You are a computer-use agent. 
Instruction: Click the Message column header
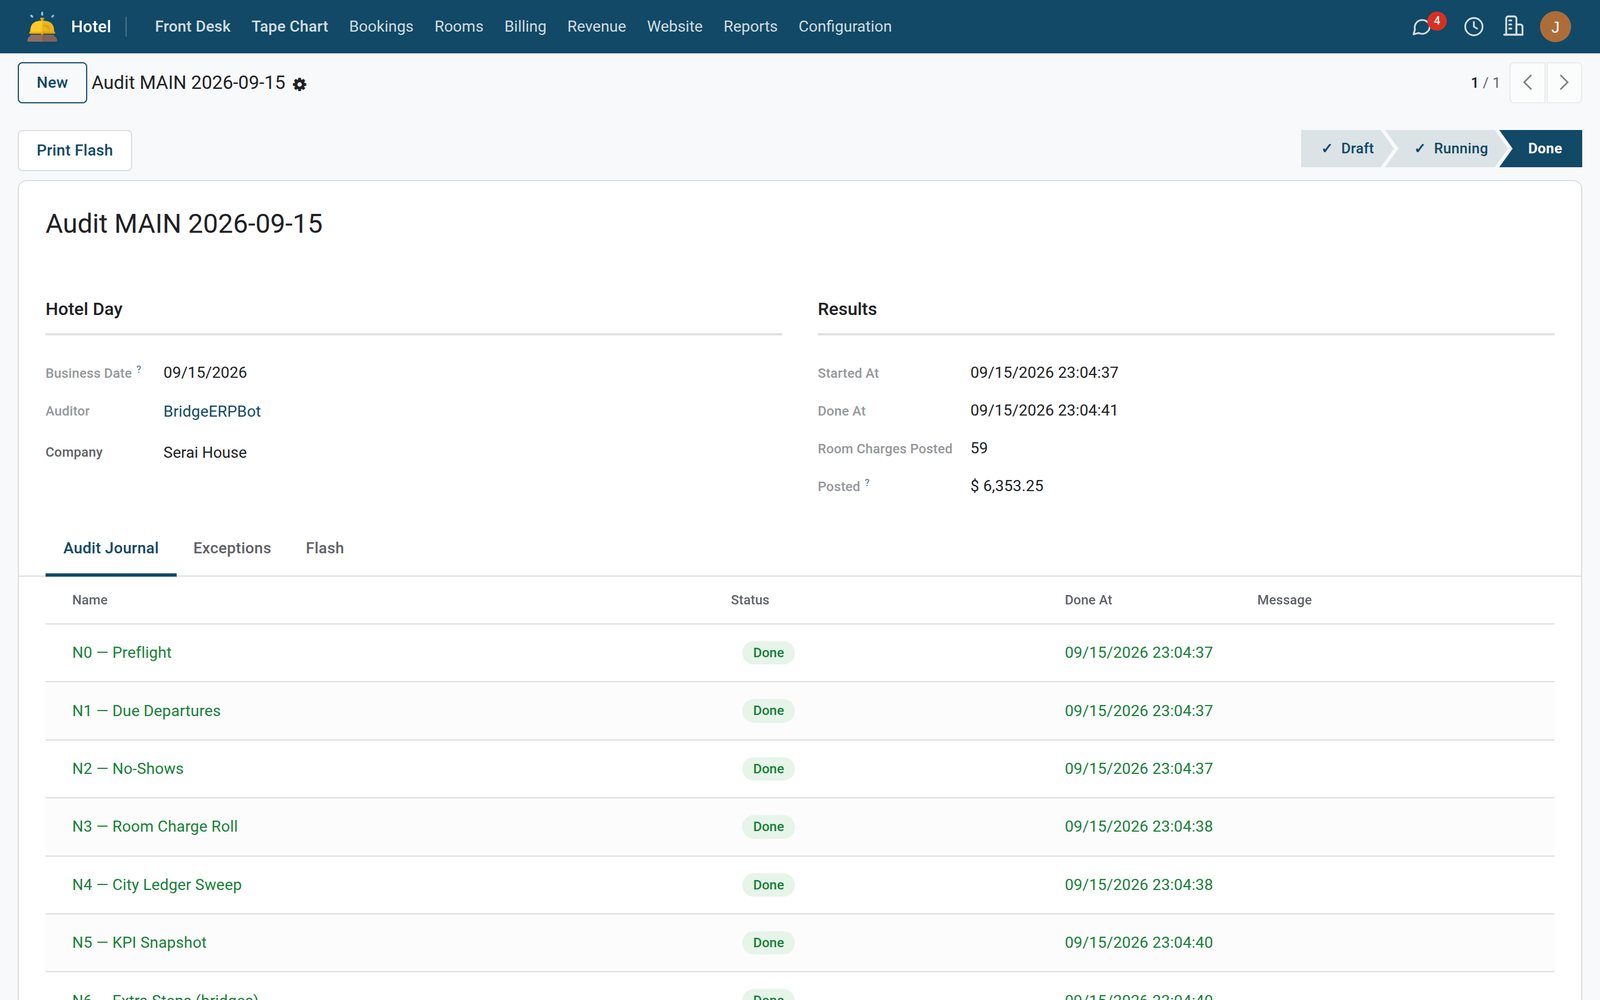tap(1284, 600)
